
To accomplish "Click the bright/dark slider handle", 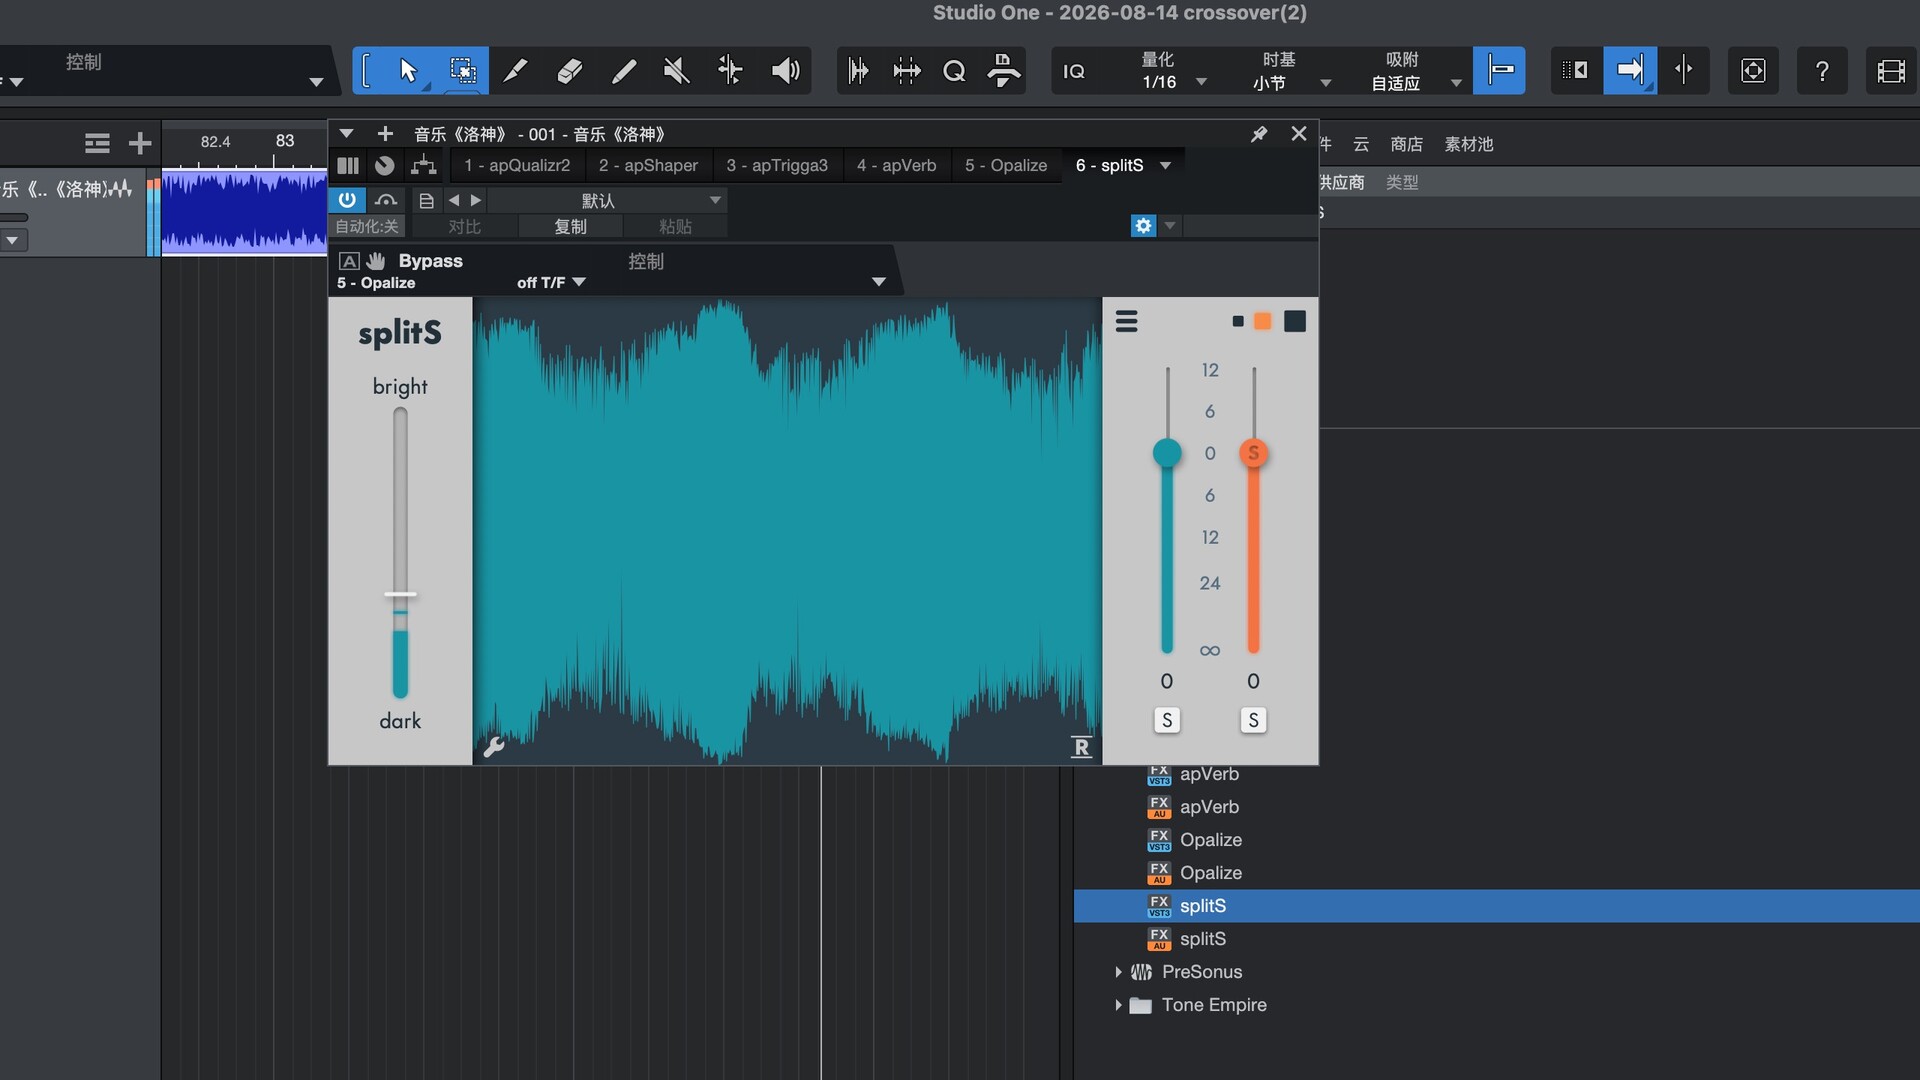I will pos(400,596).
